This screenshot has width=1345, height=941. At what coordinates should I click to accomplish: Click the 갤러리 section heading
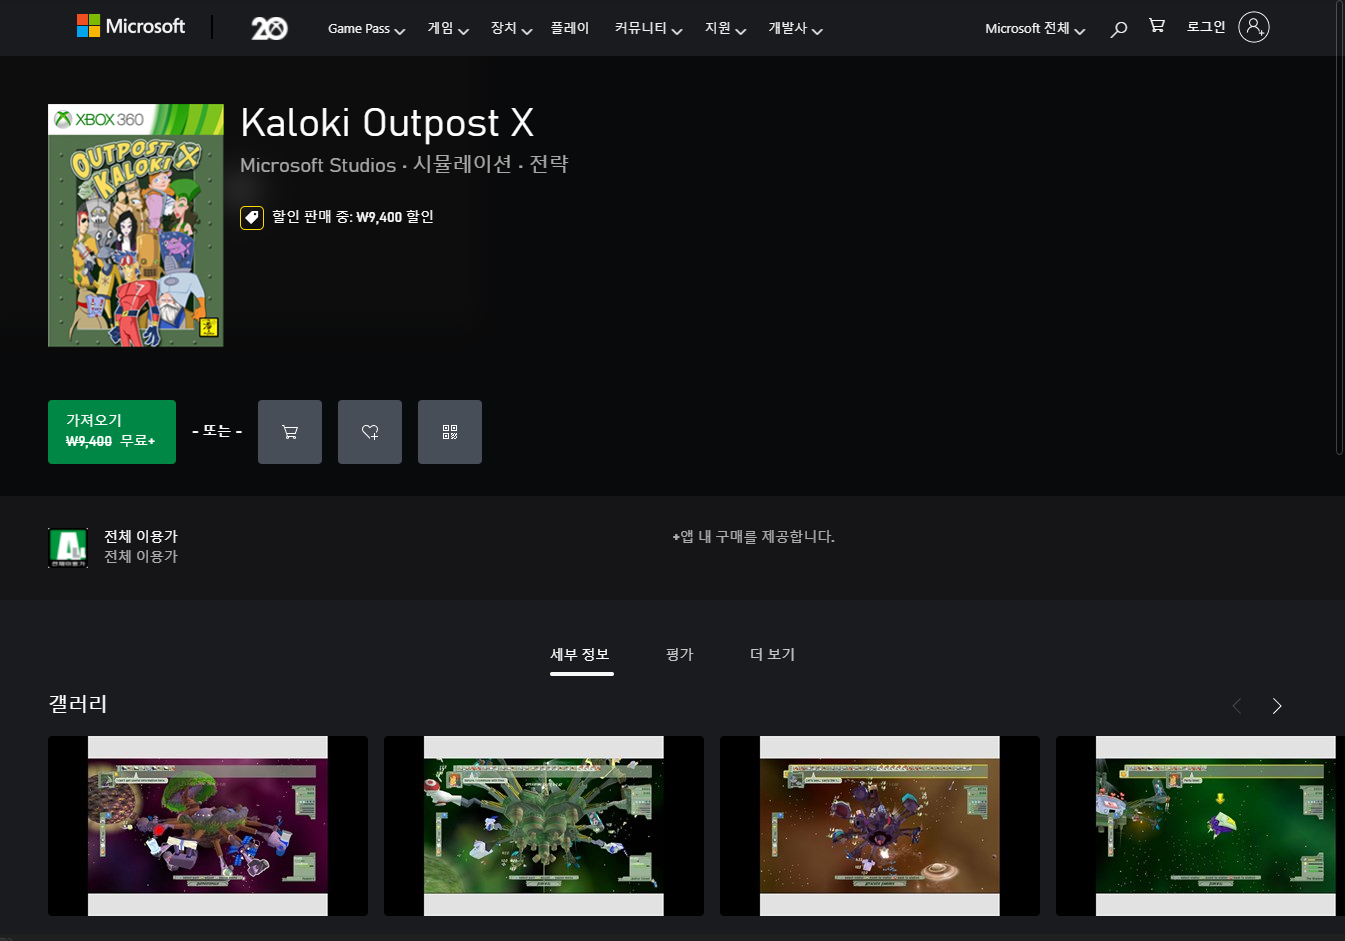coord(78,704)
